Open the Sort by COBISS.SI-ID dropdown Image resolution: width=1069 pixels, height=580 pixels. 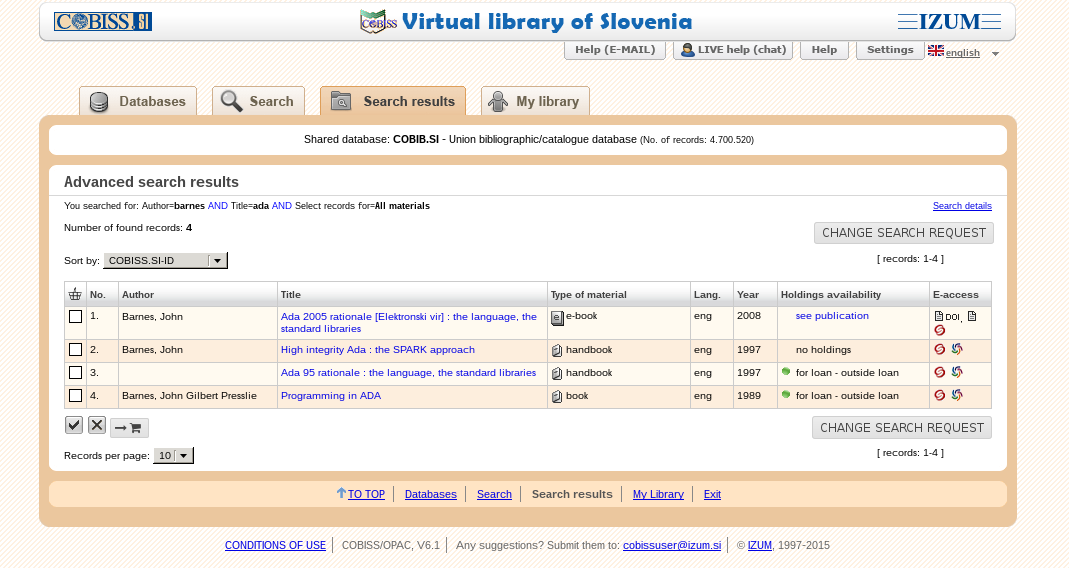pyautogui.click(x=166, y=260)
